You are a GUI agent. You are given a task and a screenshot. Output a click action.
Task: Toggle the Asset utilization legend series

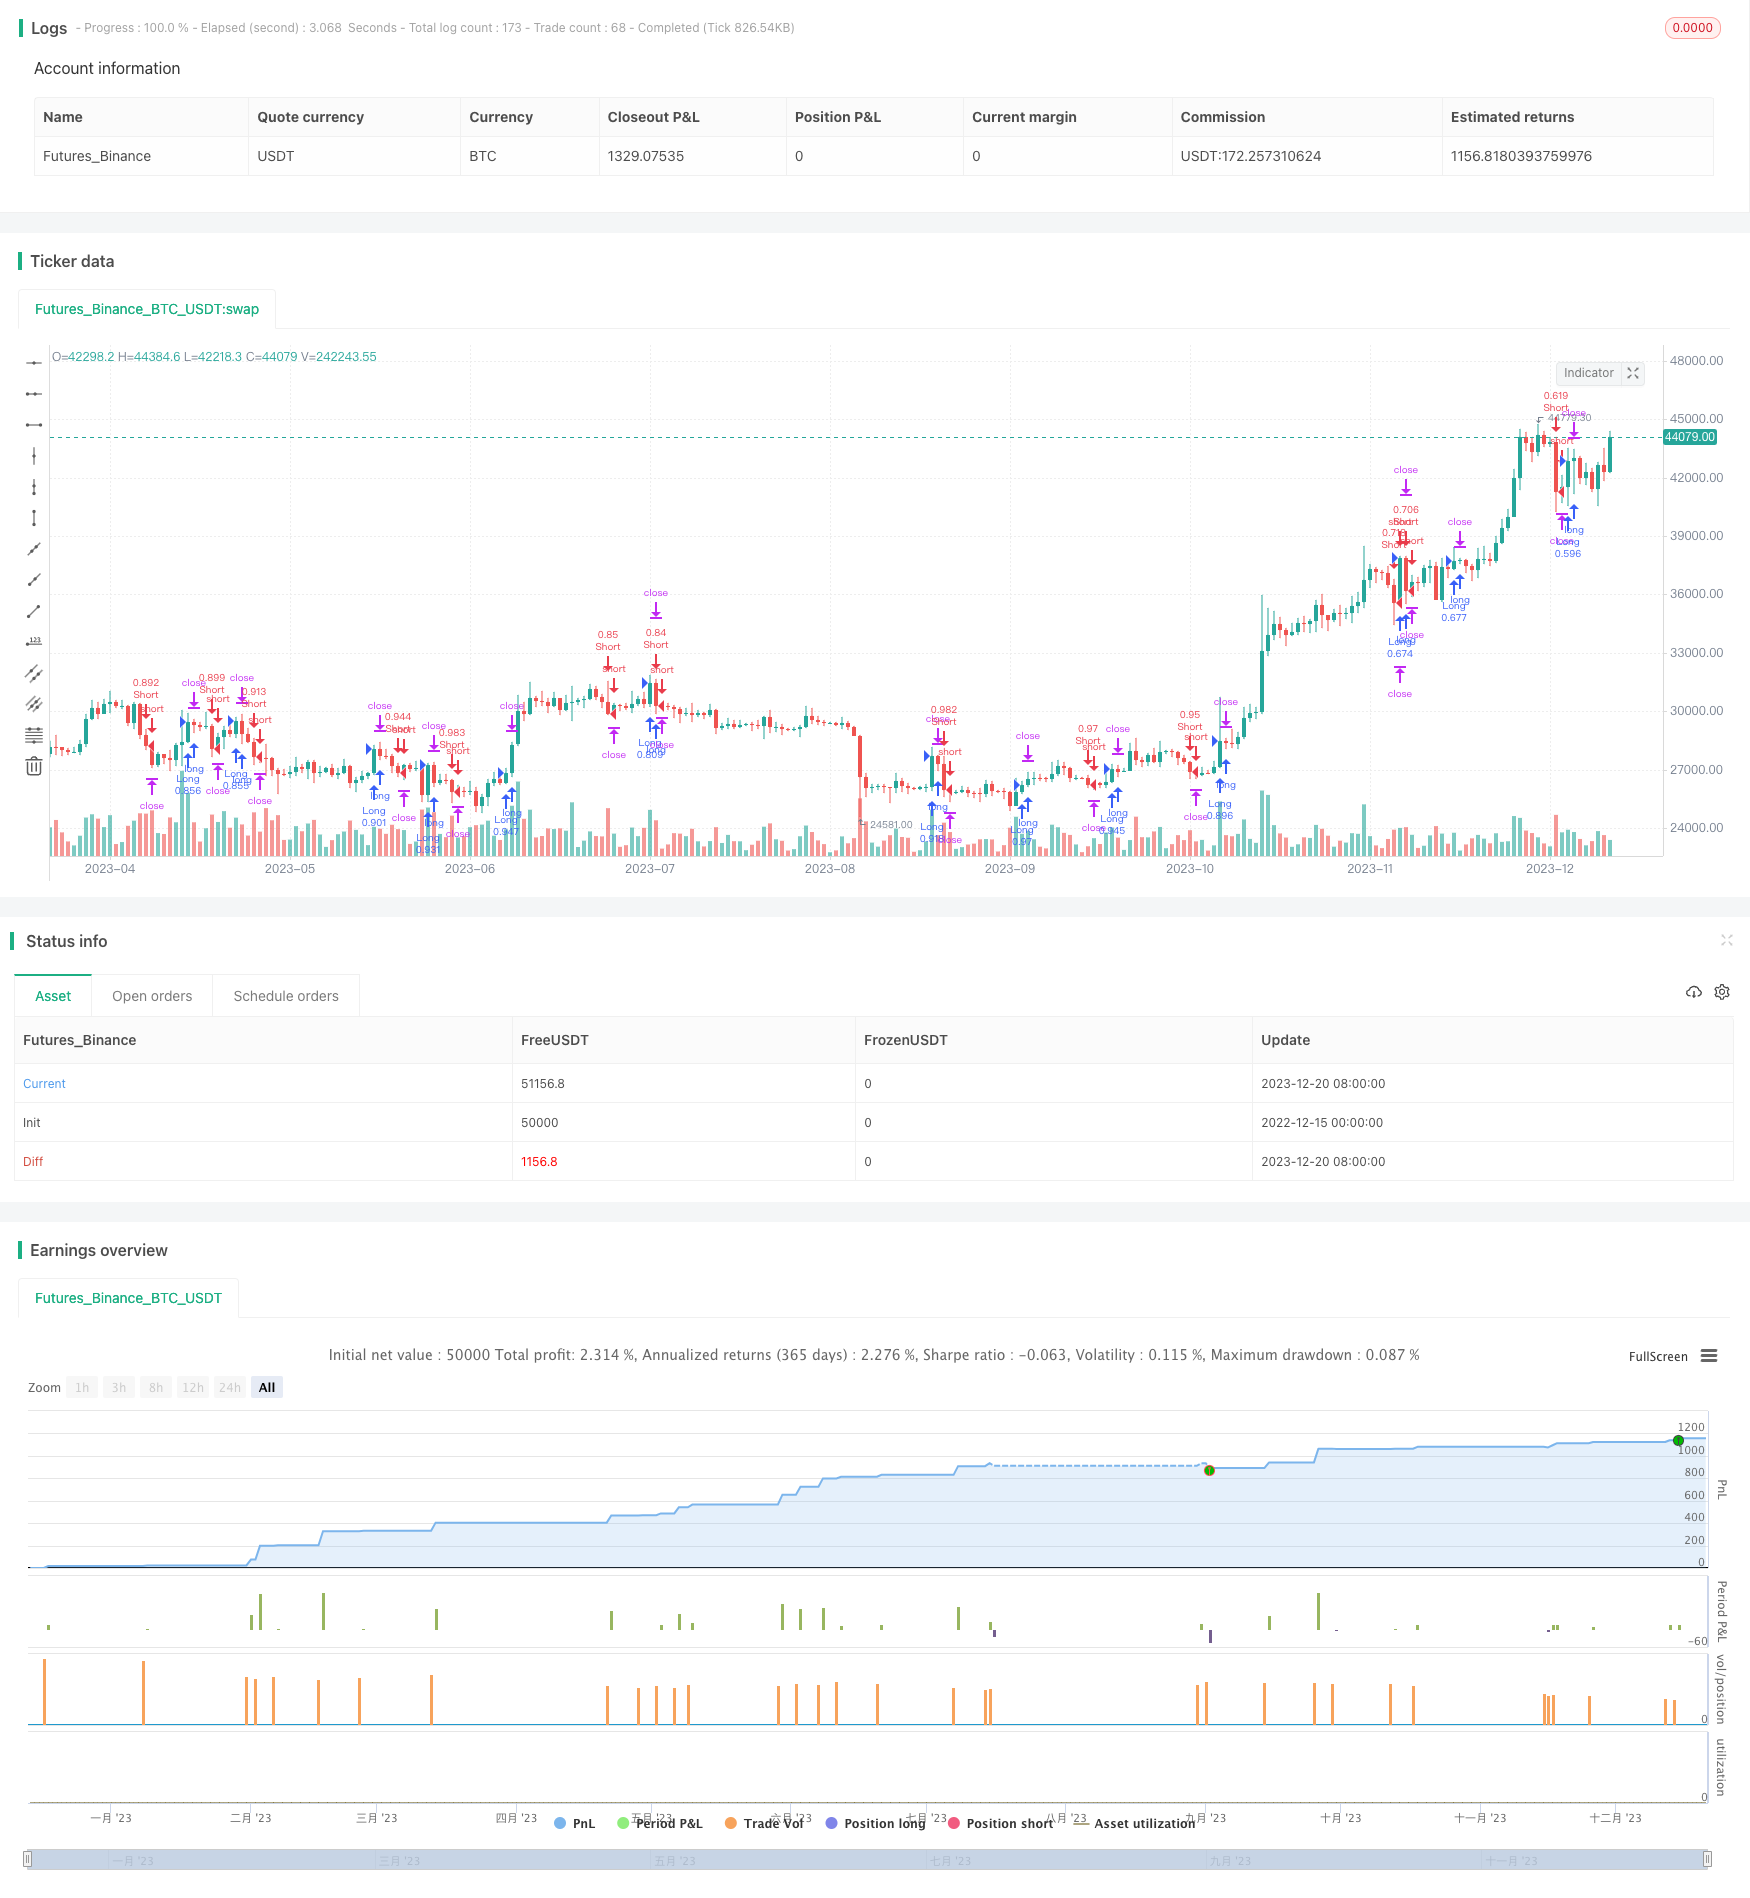1134,1823
